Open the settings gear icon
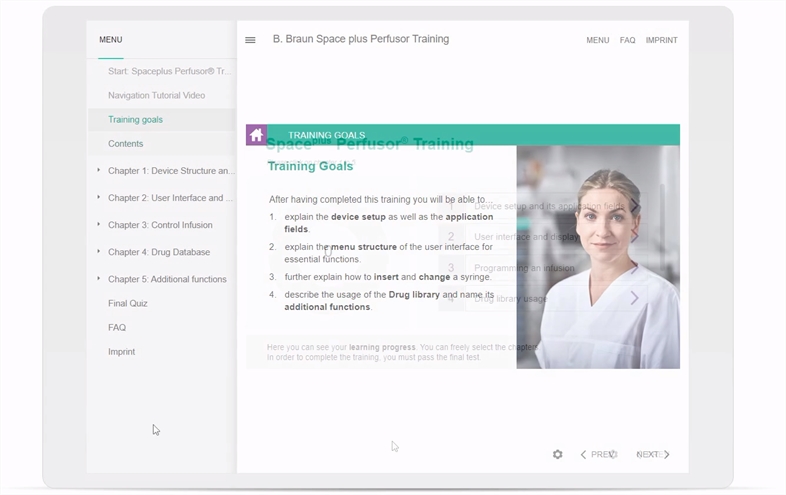This screenshot has width=786, height=495. pyautogui.click(x=557, y=454)
